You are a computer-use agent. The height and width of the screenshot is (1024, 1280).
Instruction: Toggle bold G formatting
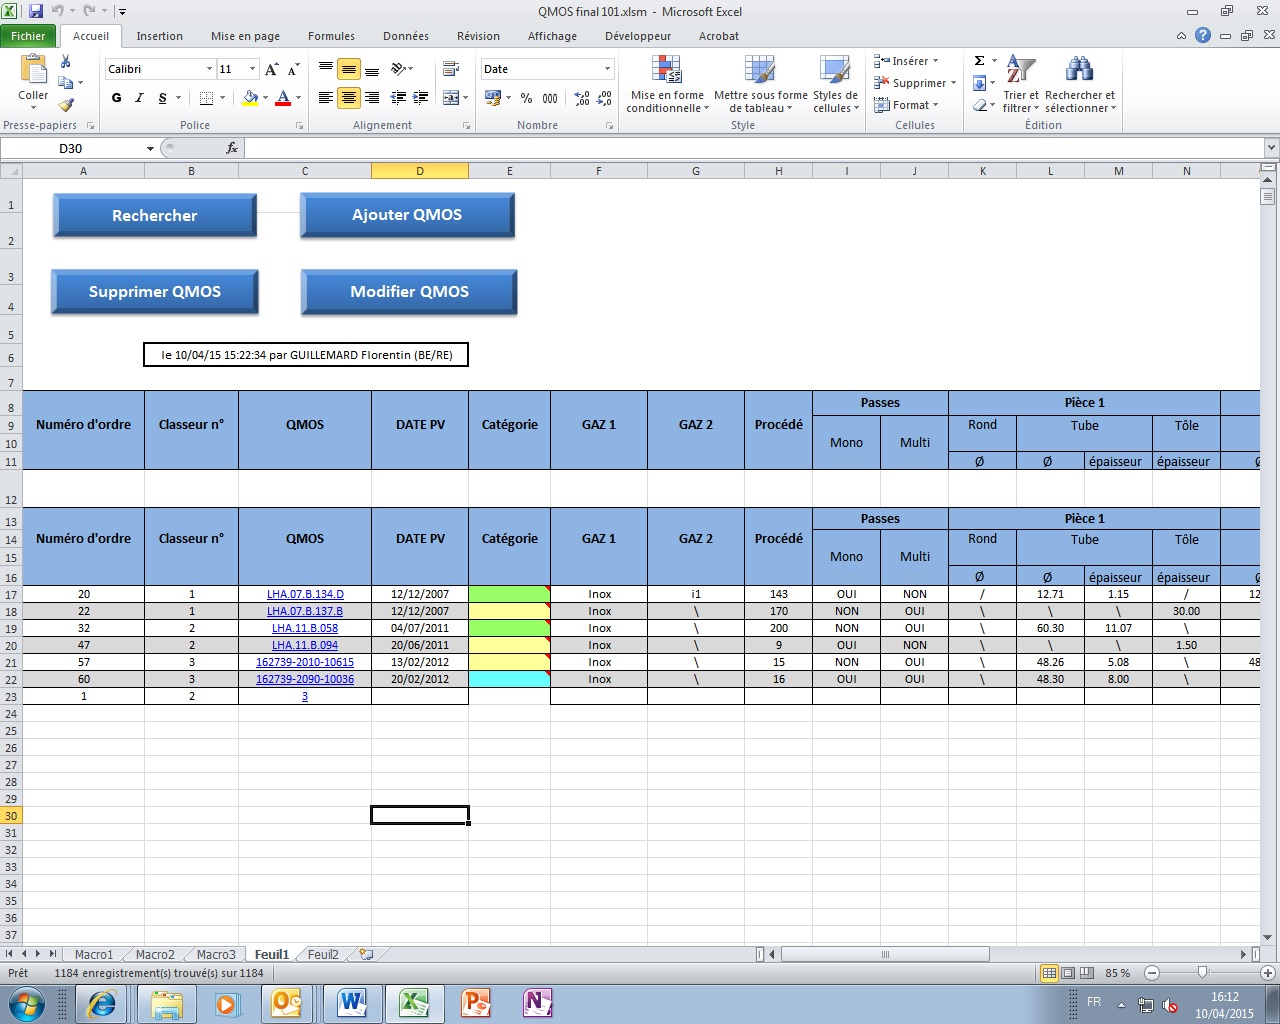tap(117, 98)
